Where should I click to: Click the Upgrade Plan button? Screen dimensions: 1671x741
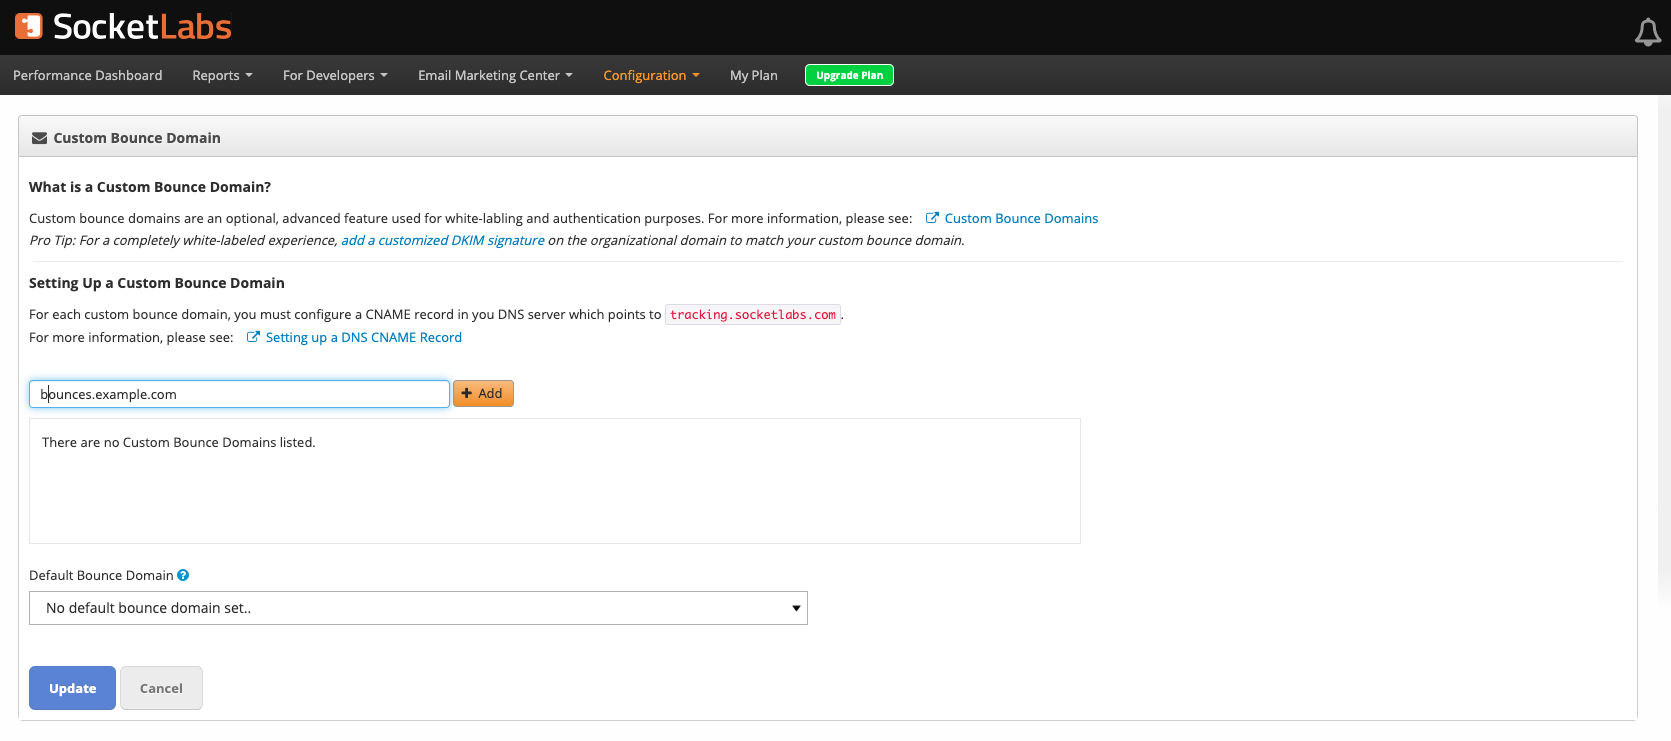[849, 75]
